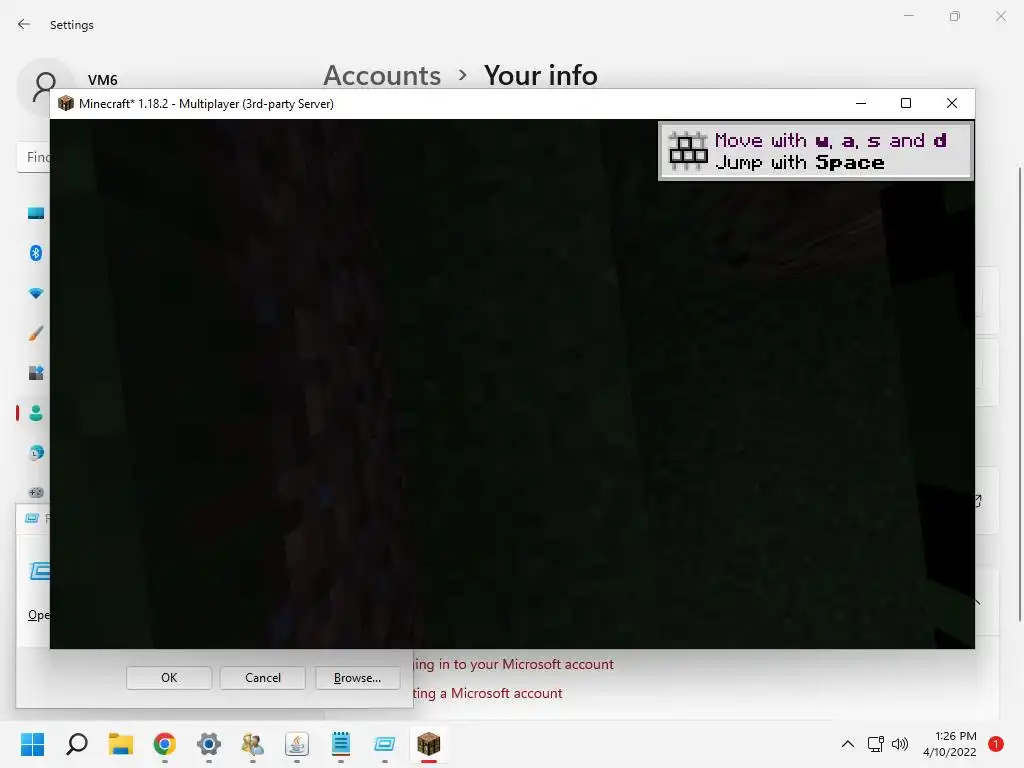Open File Explorer from the taskbar

pyautogui.click(x=121, y=744)
